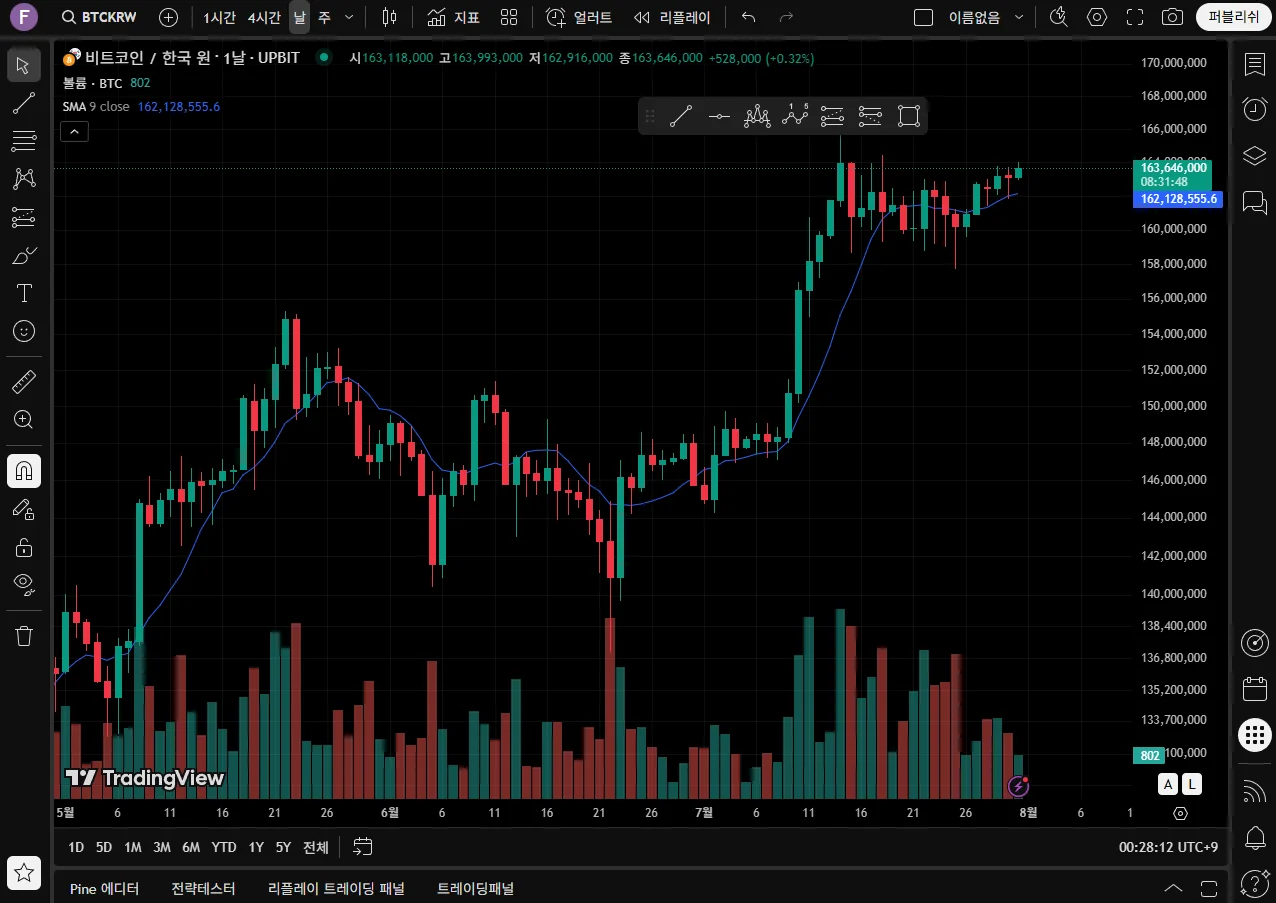Select the 날 daily interval
Image resolution: width=1276 pixels, height=903 pixels.
300,17
